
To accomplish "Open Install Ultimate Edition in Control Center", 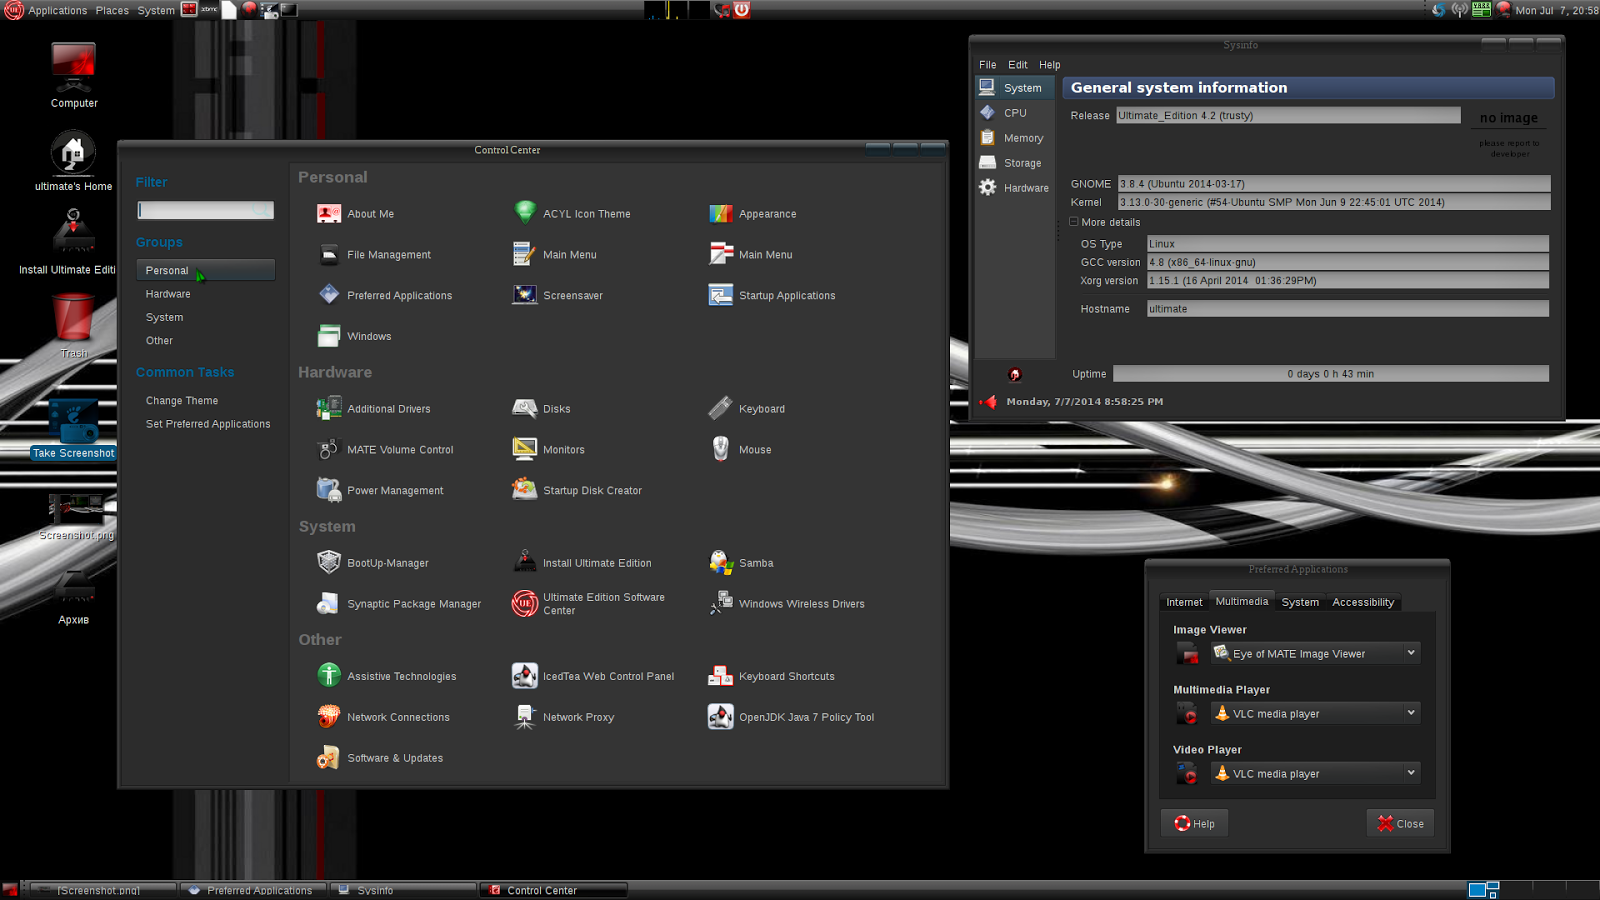I will coord(583,563).
